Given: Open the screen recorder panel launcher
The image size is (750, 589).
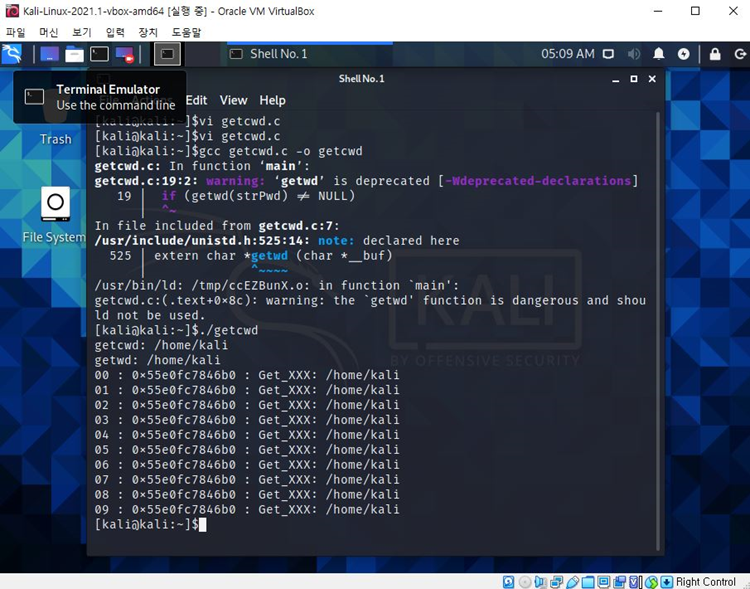Looking at the screenshot, I should [124, 54].
